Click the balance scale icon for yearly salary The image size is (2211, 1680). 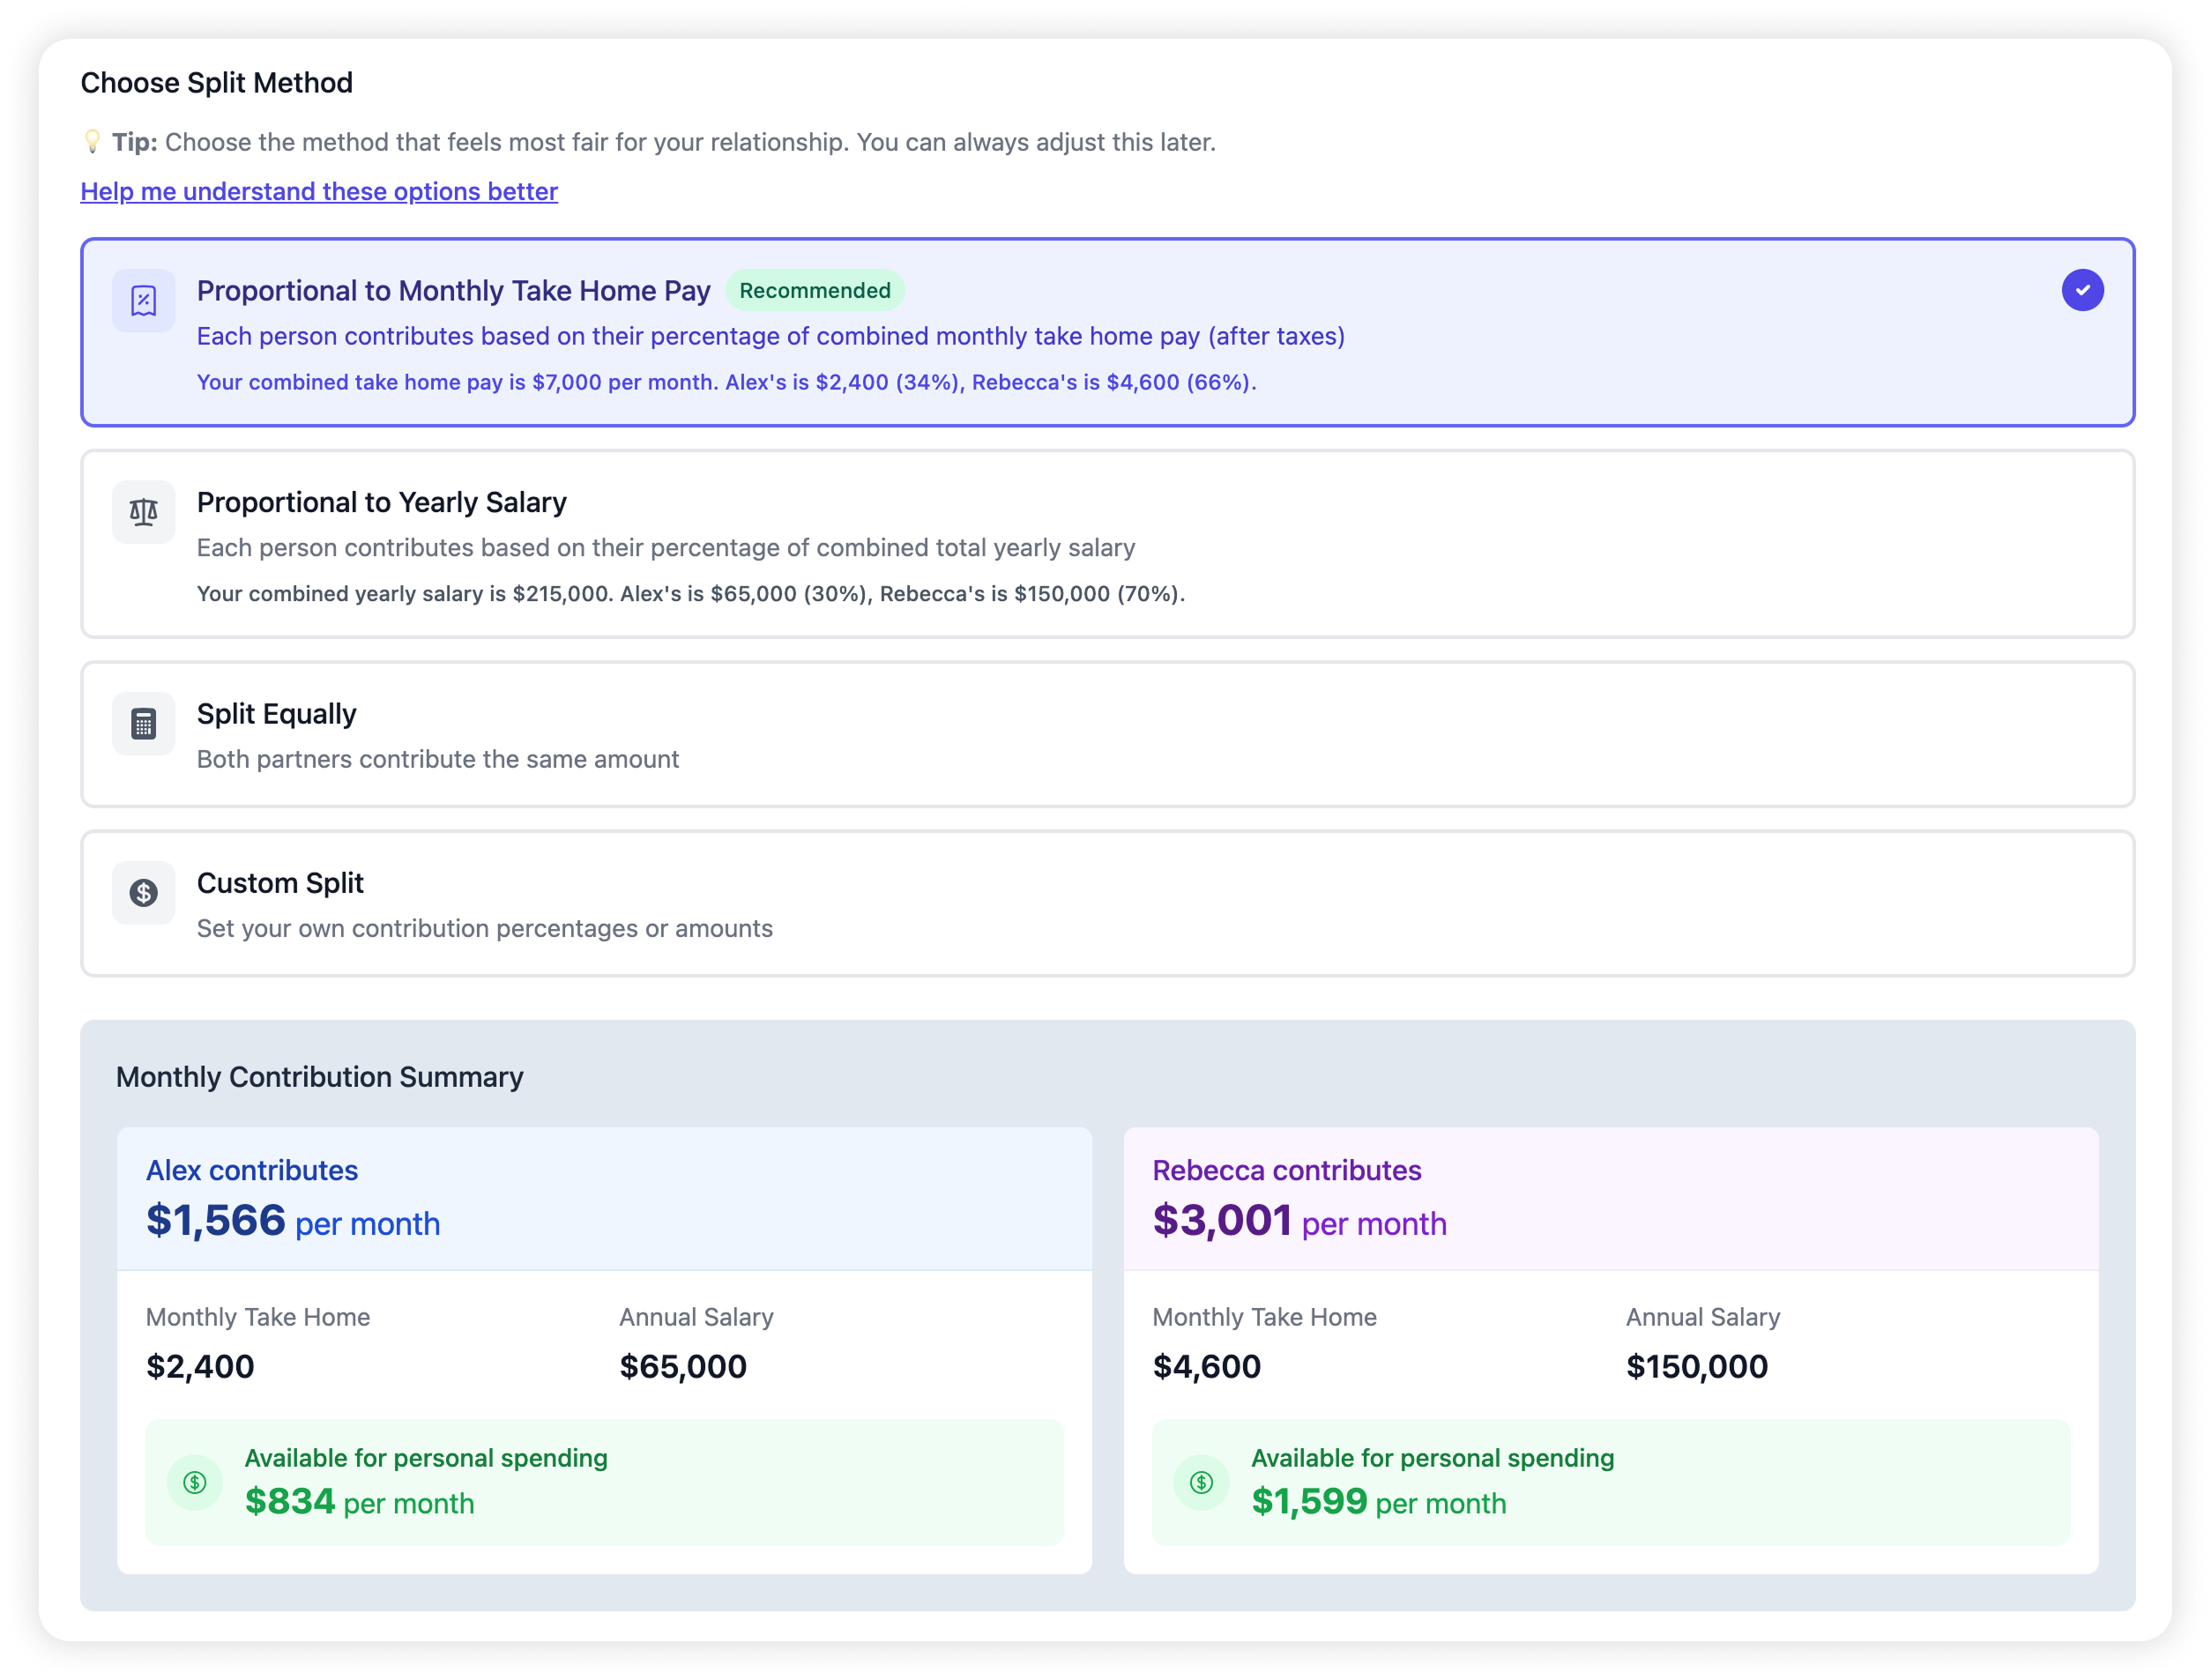point(143,512)
